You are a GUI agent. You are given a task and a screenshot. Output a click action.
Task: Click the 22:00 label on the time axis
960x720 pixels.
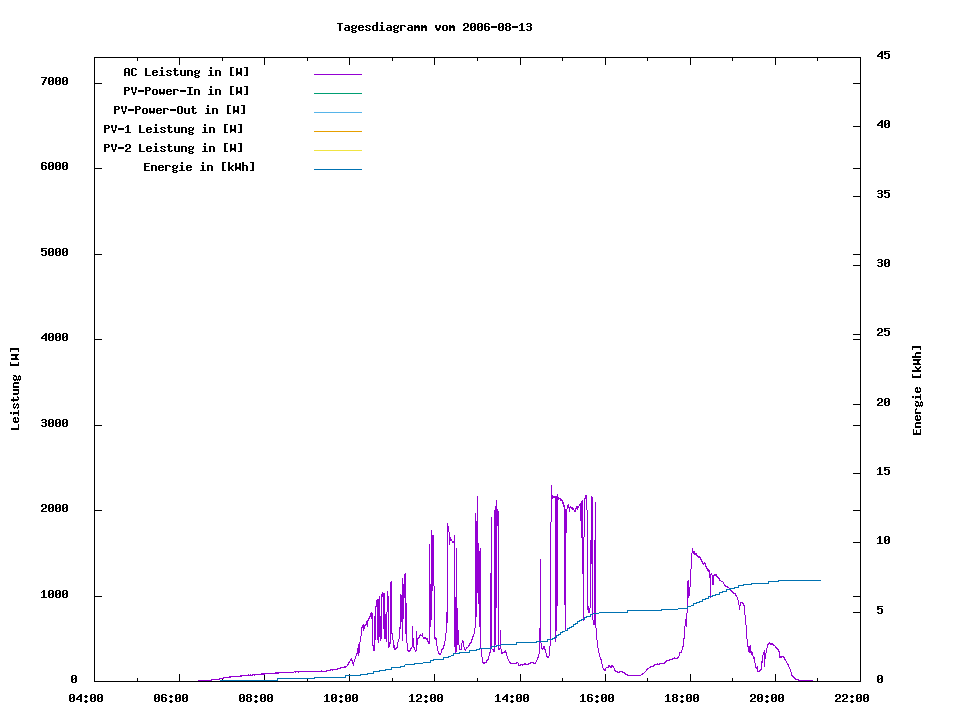click(x=852, y=698)
